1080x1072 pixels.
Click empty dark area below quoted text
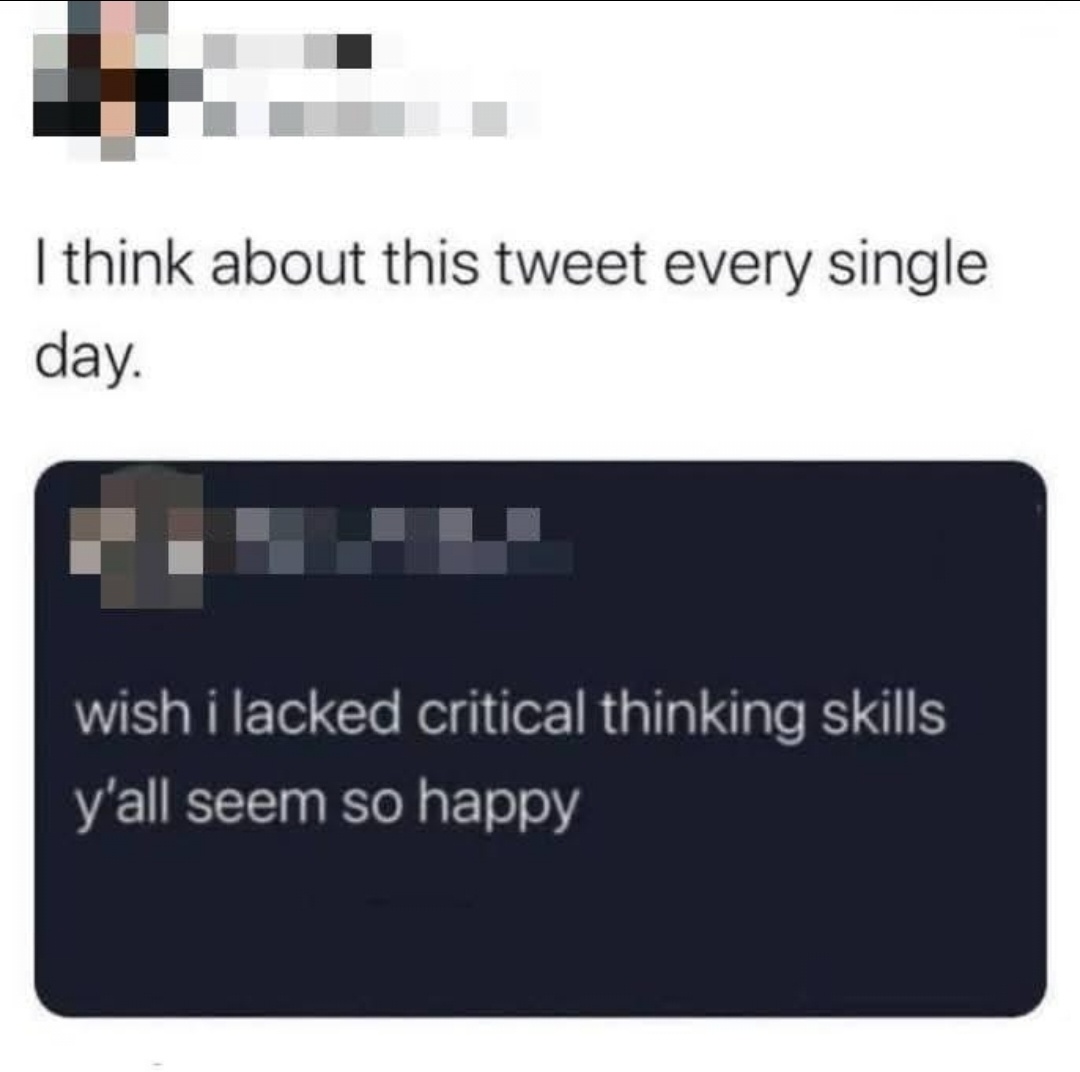click(540, 923)
